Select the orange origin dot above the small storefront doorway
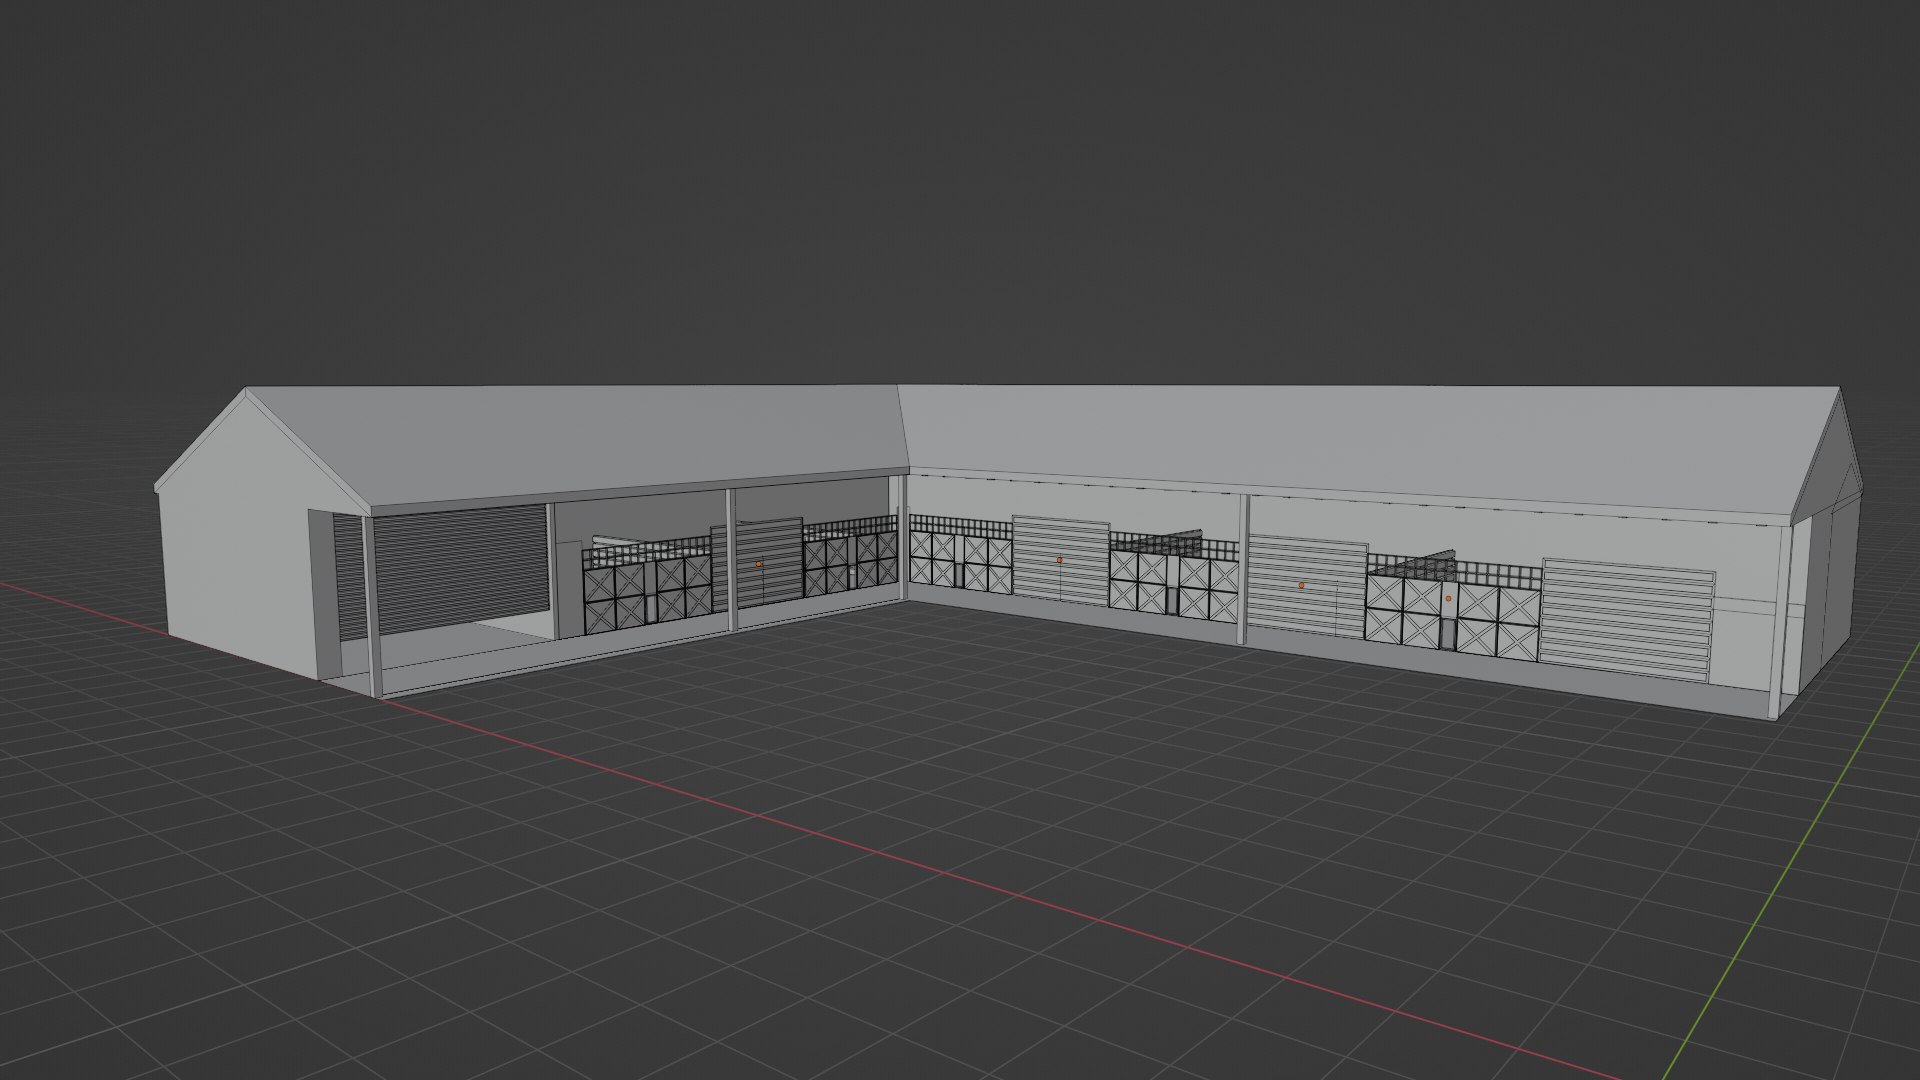This screenshot has height=1080, width=1920. click(1448, 598)
